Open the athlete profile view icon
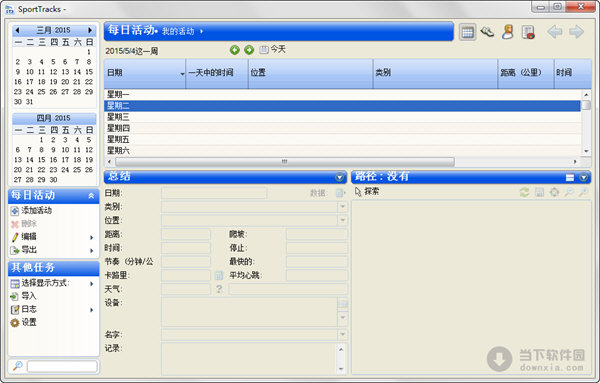The height and width of the screenshot is (383, 600). pos(507,32)
